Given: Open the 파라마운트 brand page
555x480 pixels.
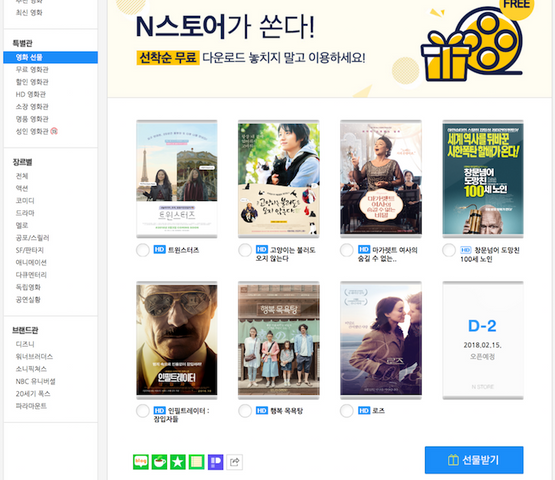Looking at the screenshot, I should (31, 406).
